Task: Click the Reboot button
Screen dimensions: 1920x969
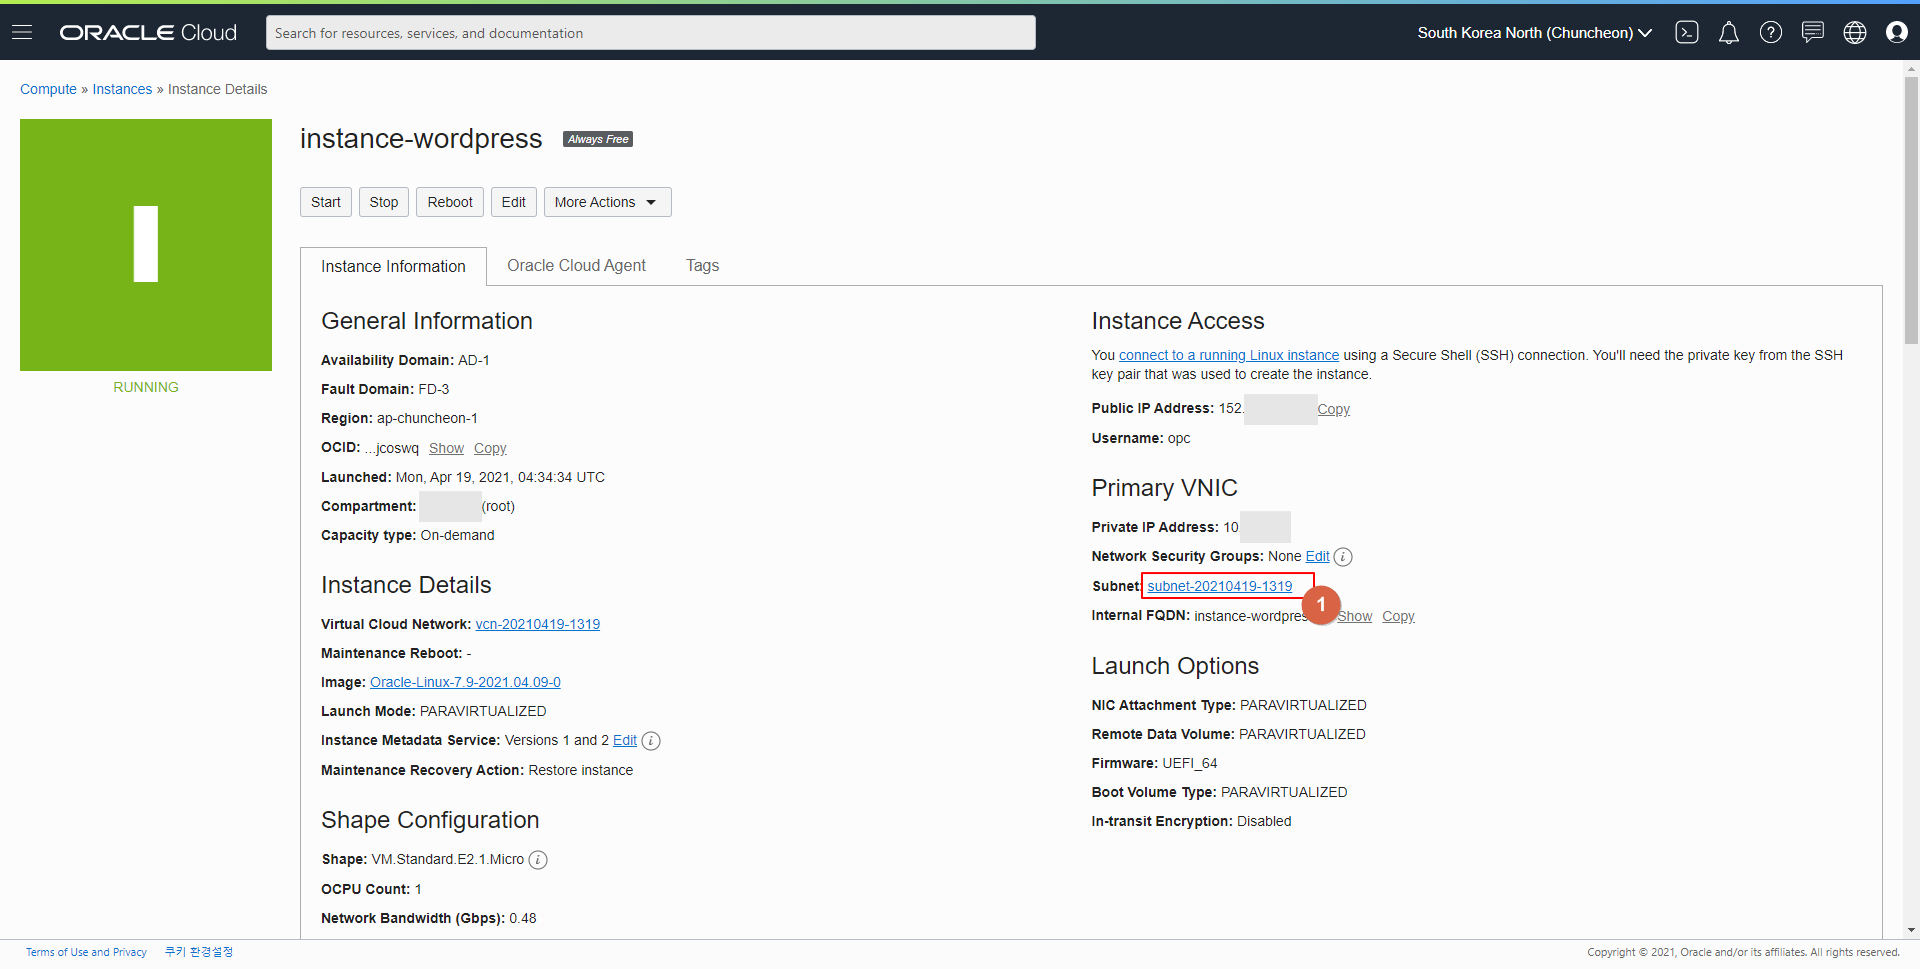Action: coord(450,202)
